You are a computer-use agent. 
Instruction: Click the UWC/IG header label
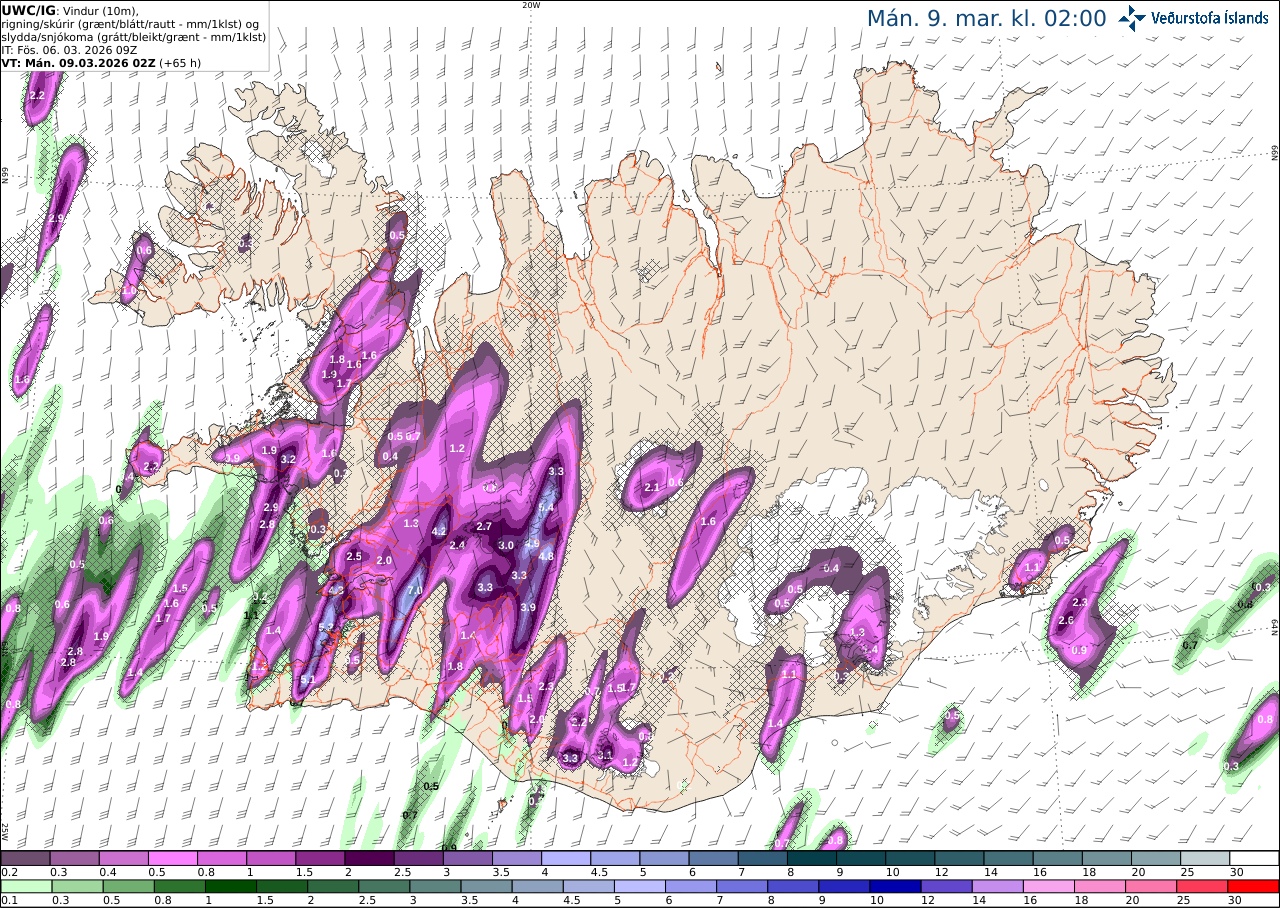tap(29, 10)
